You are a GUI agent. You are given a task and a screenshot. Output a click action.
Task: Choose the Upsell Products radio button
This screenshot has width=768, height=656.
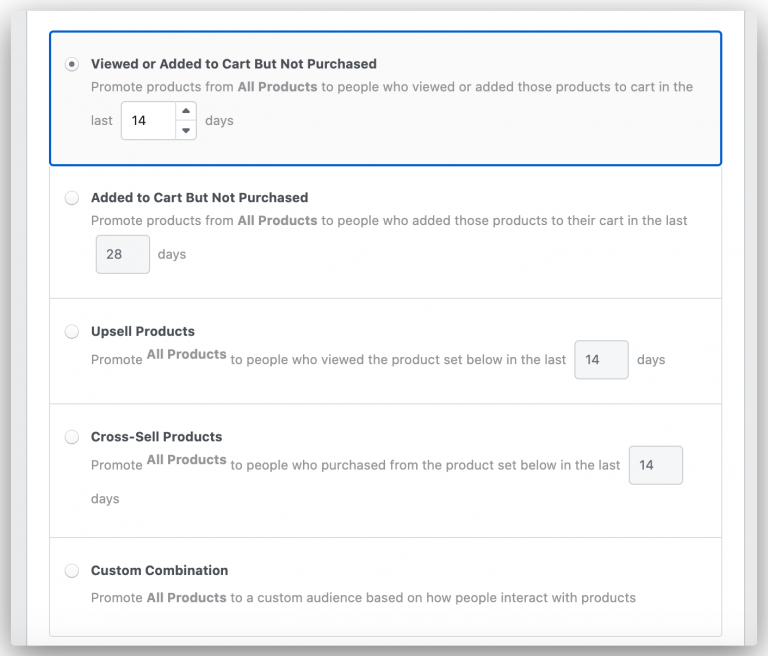(x=72, y=331)
